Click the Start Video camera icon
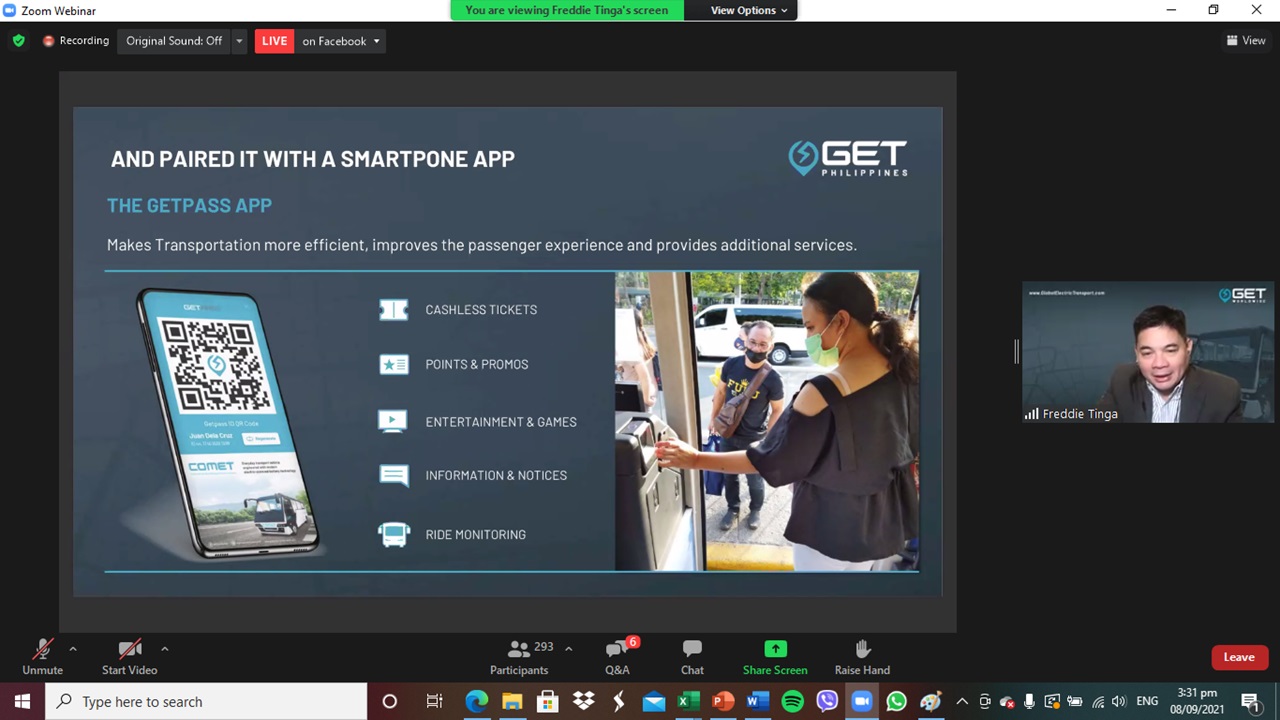Image resolution: width=1280 pixels, height=720 pixels. [x=129, y=650]
